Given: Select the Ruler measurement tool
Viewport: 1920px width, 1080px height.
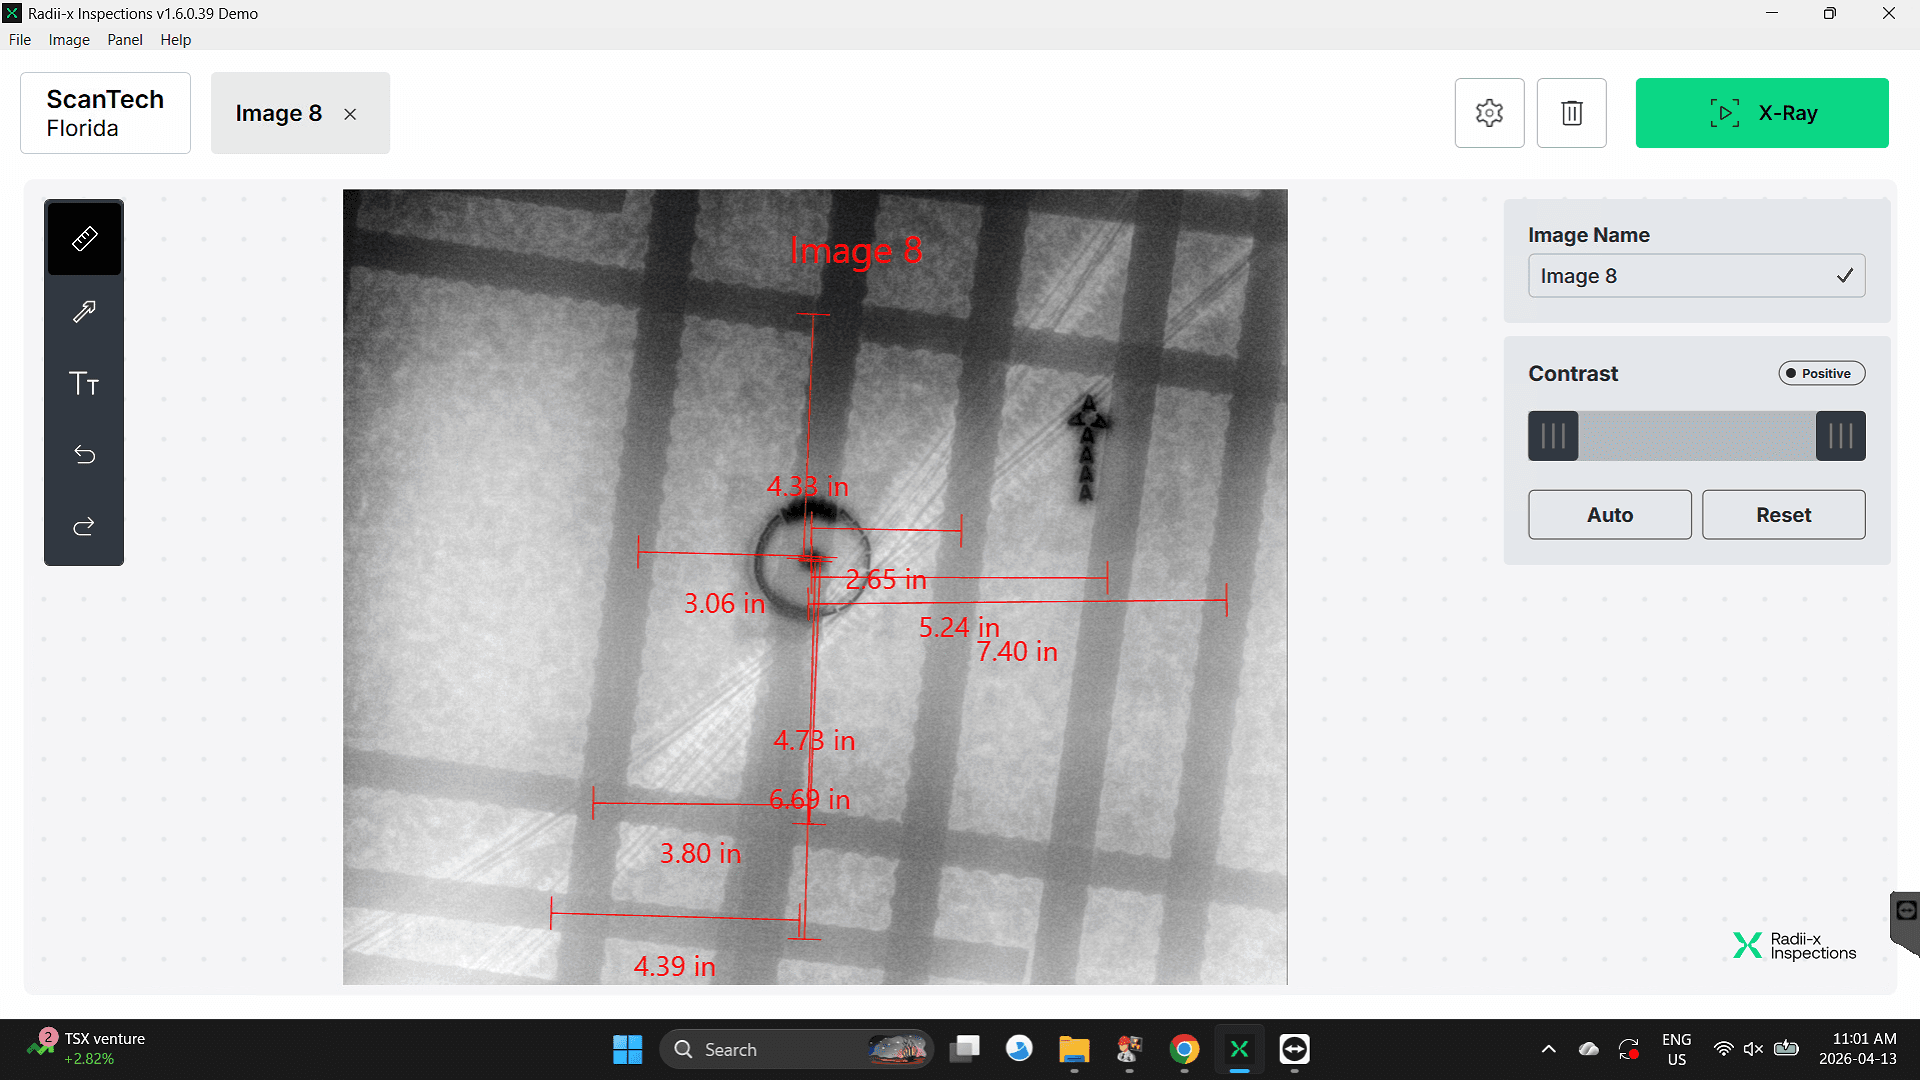Looking at the screenshot, I should 84,237.
